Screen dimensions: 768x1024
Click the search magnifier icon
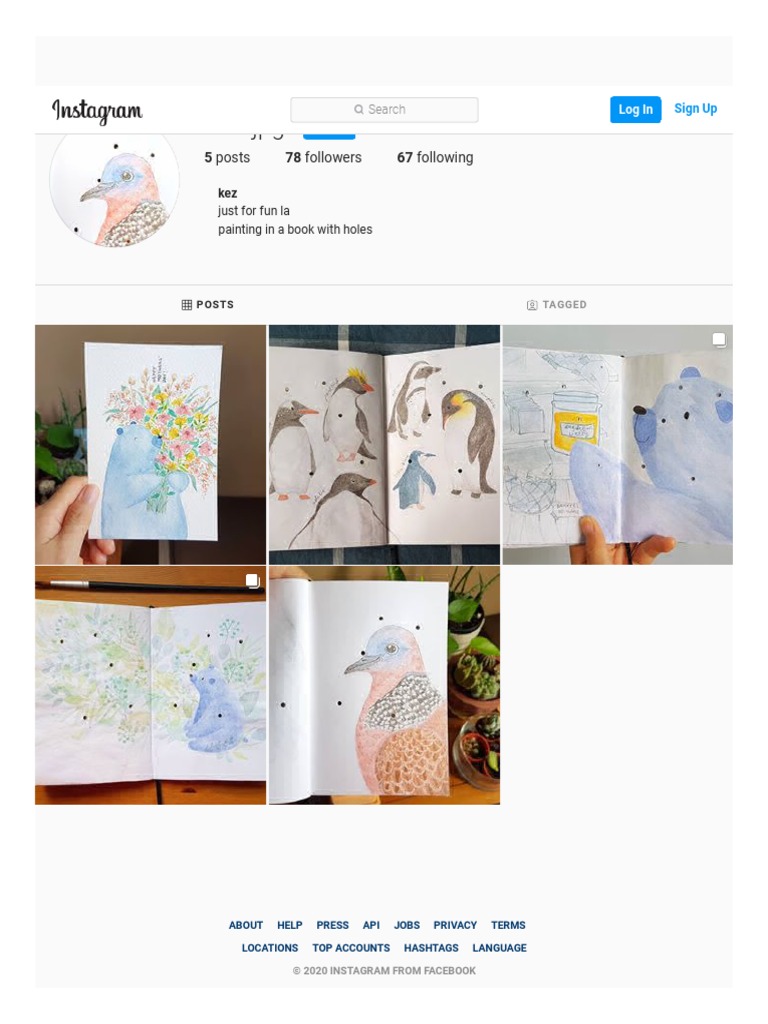pyautogui.click(x=359, y=110)
